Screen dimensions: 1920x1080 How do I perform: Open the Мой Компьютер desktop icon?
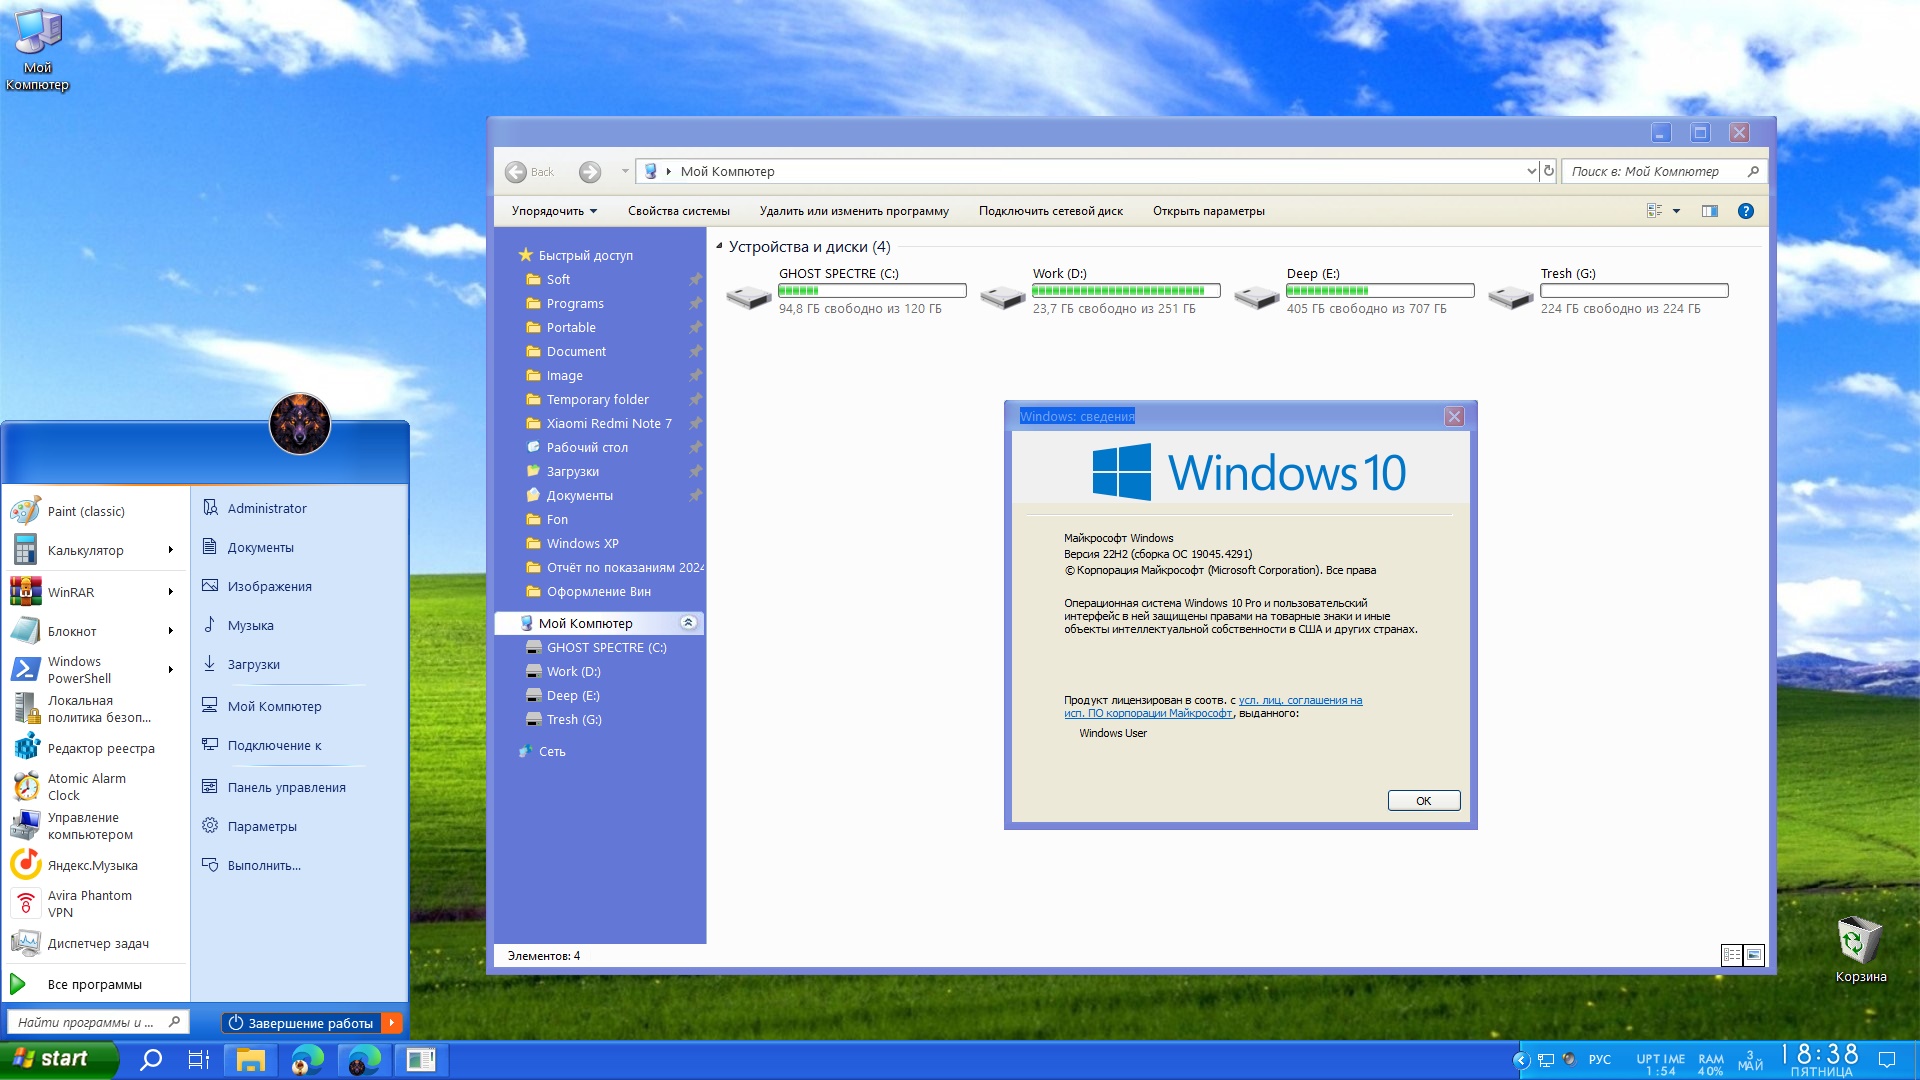click(37, 50)
